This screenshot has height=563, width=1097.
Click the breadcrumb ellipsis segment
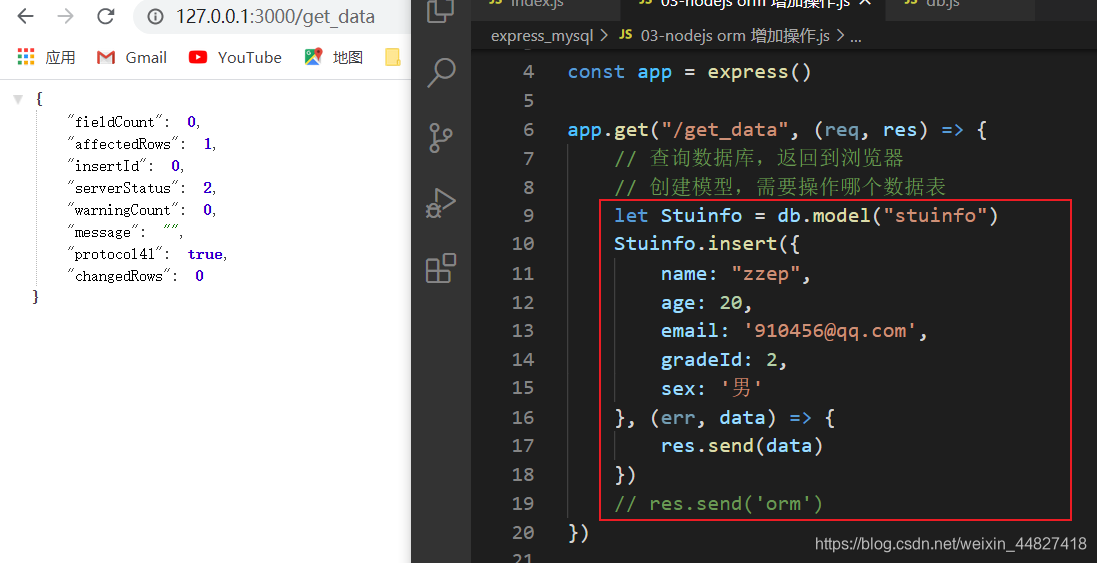coord(855,36)
